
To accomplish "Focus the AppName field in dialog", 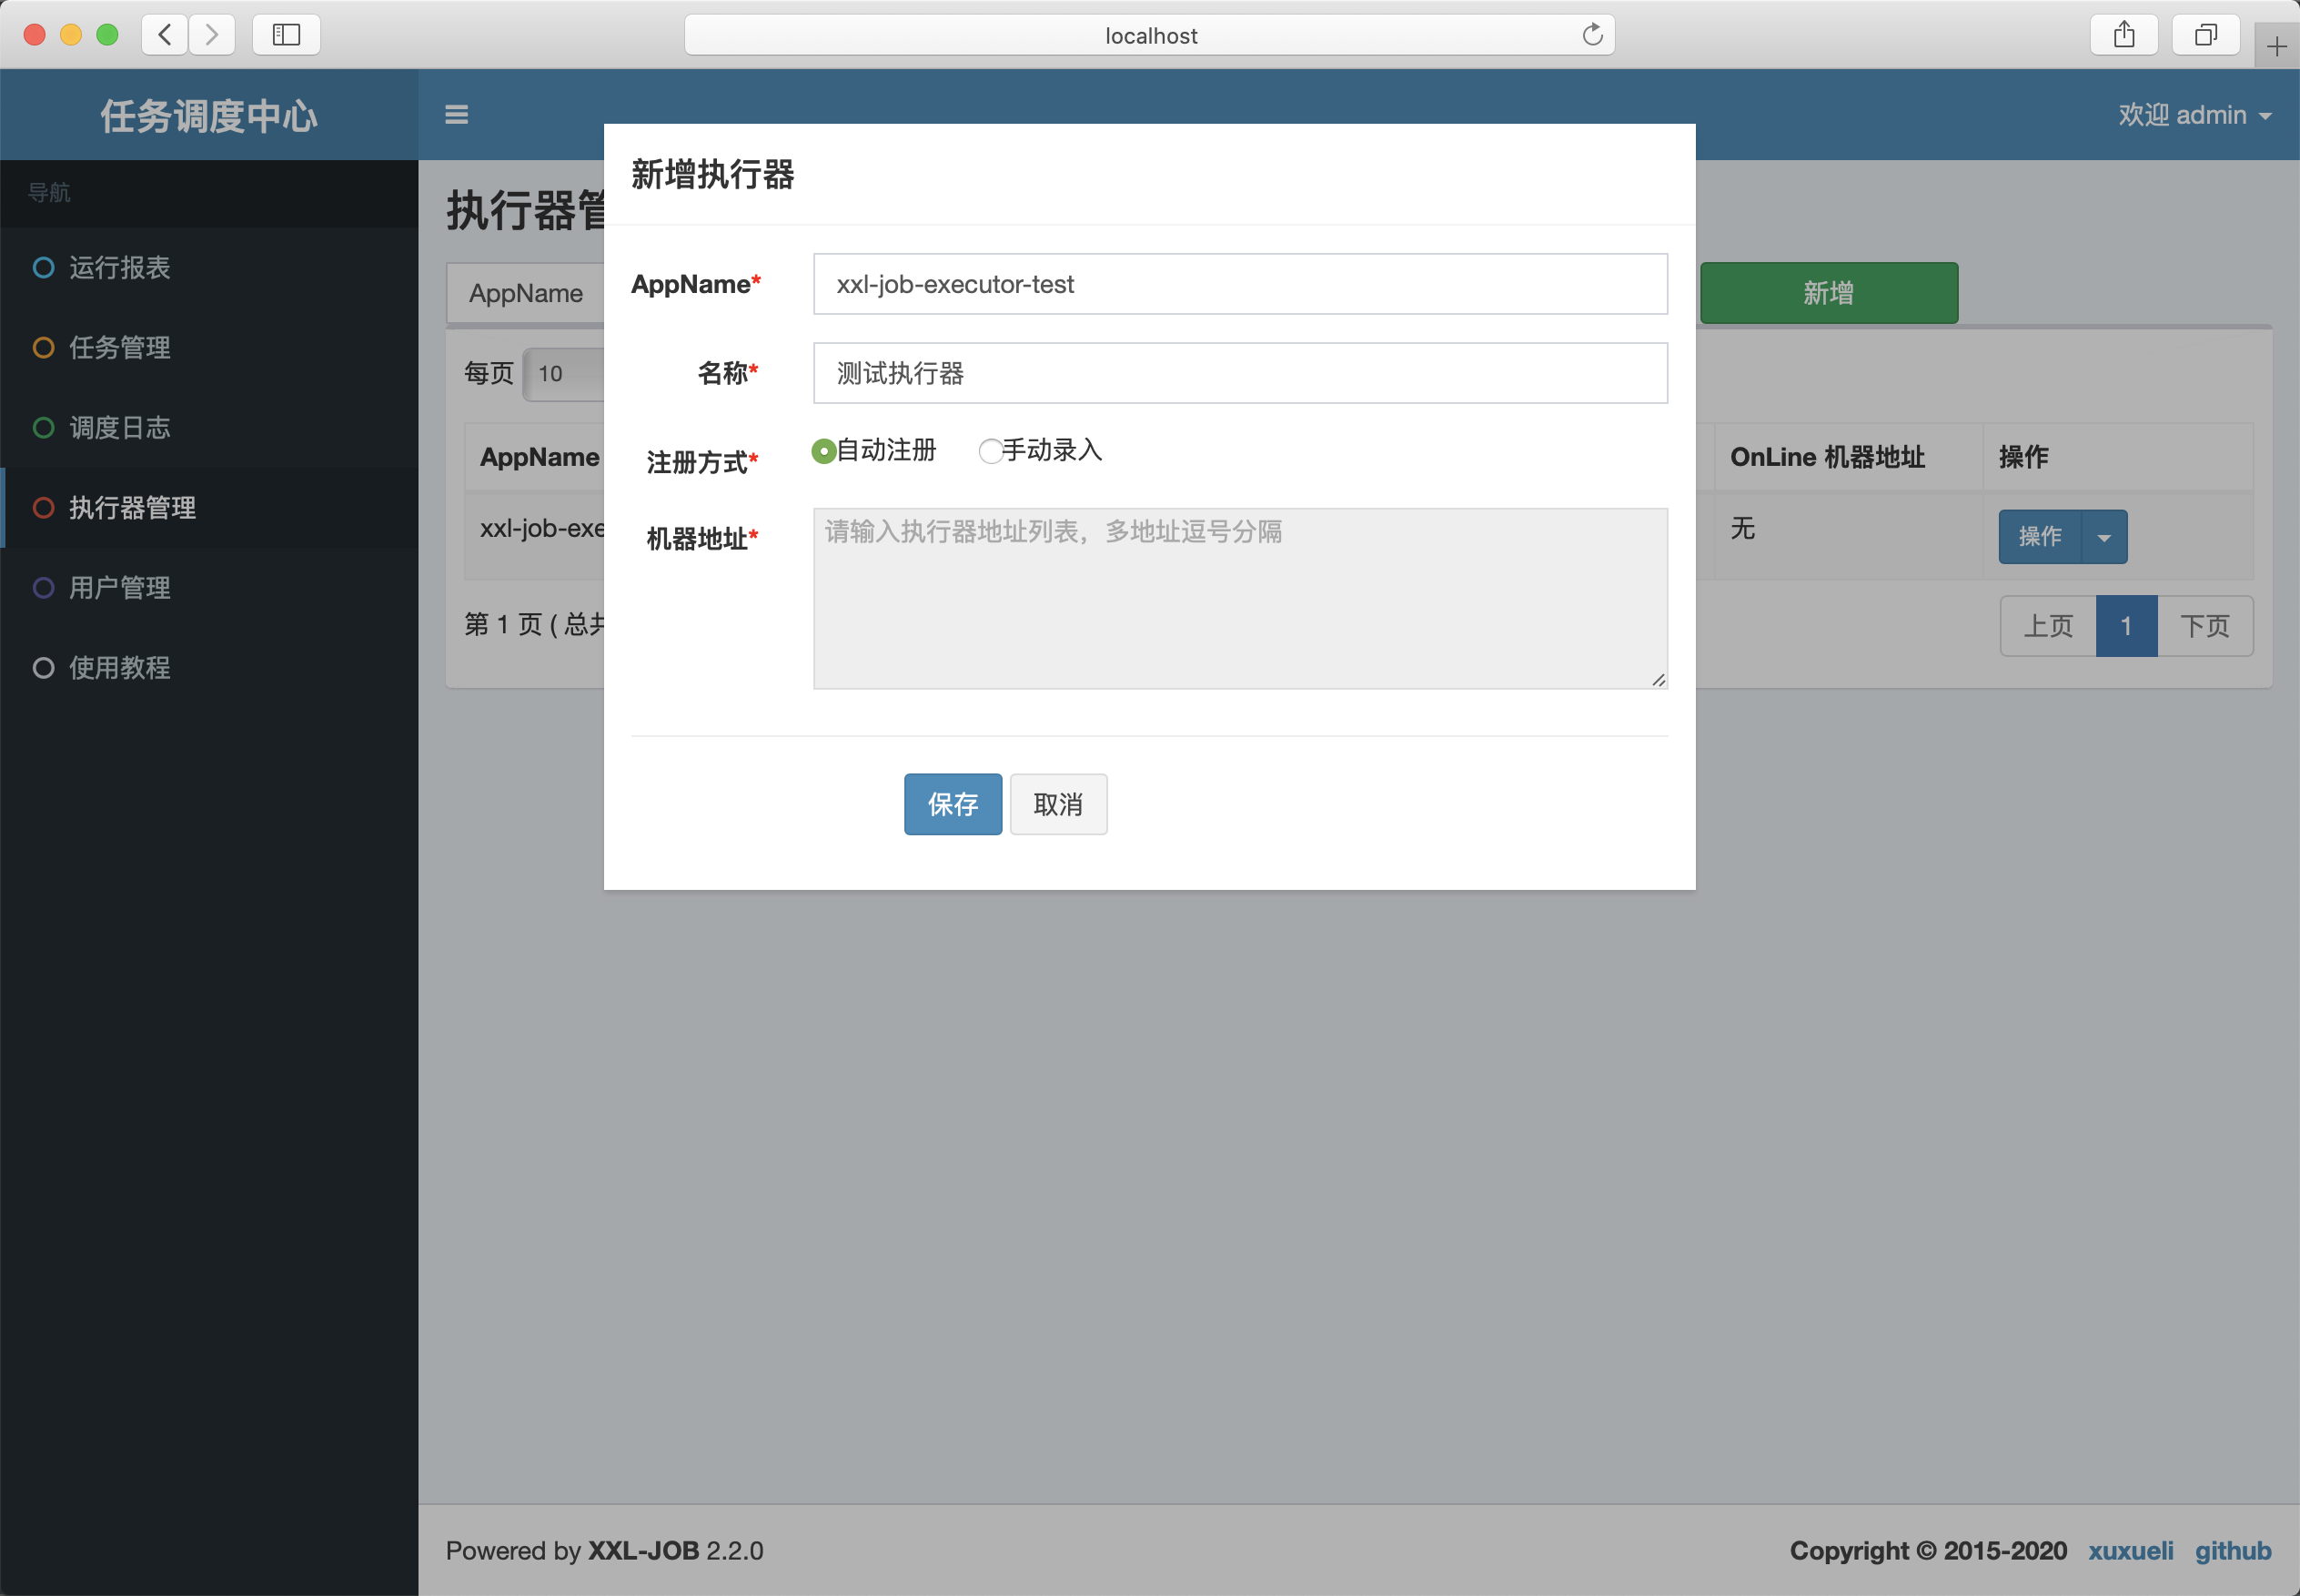I will (x=1240, y=284).
